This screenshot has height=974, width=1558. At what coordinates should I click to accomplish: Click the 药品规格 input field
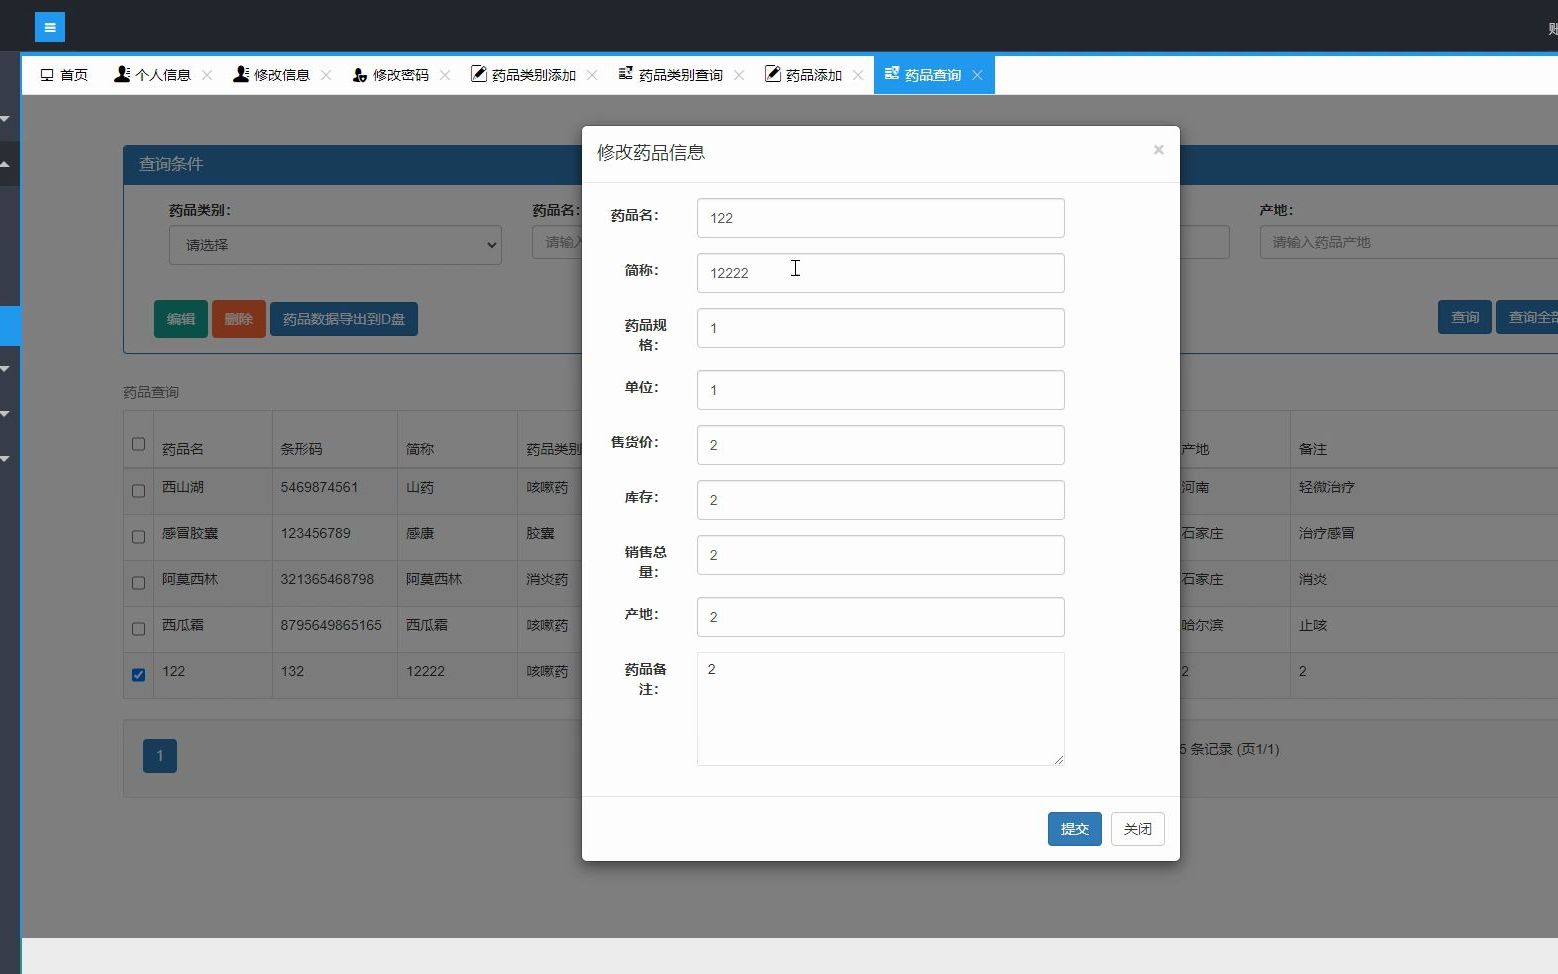click(x=880, y=328)
